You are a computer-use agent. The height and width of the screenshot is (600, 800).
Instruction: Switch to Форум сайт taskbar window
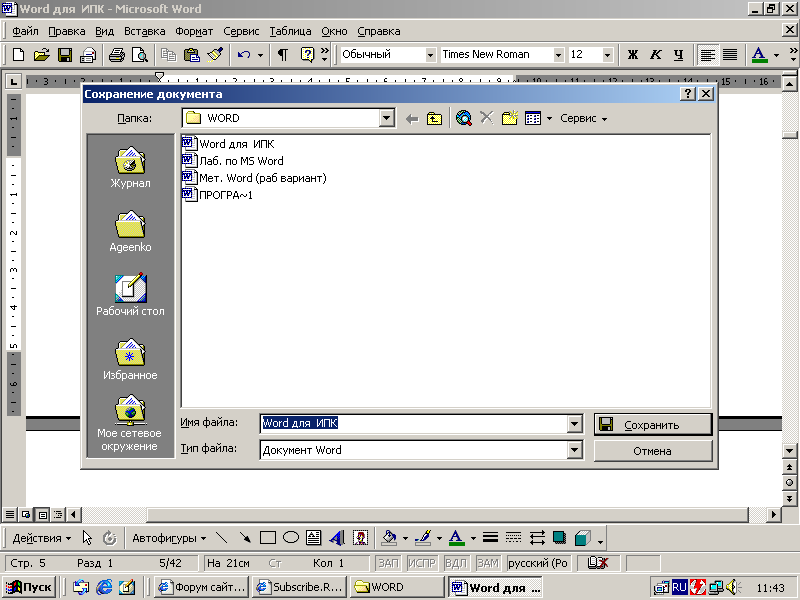pos(202,587)
